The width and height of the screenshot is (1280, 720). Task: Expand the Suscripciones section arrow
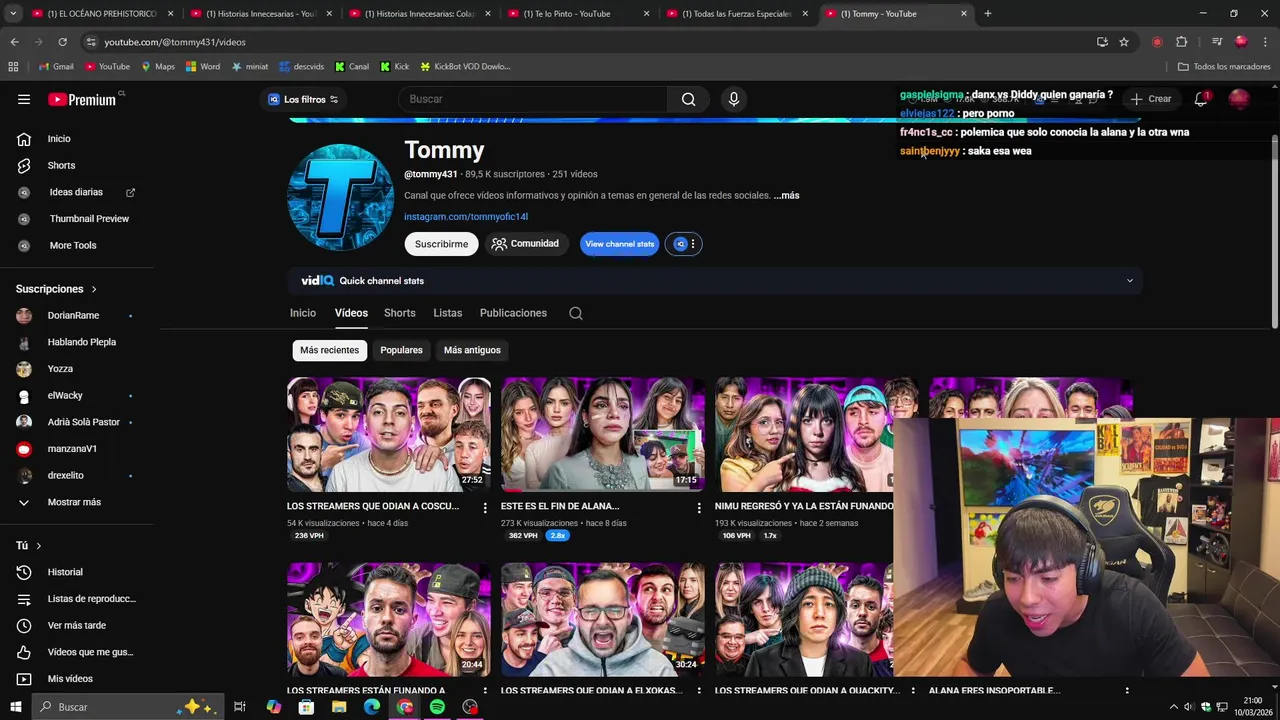pyautogui.click(x=94, y=289)
